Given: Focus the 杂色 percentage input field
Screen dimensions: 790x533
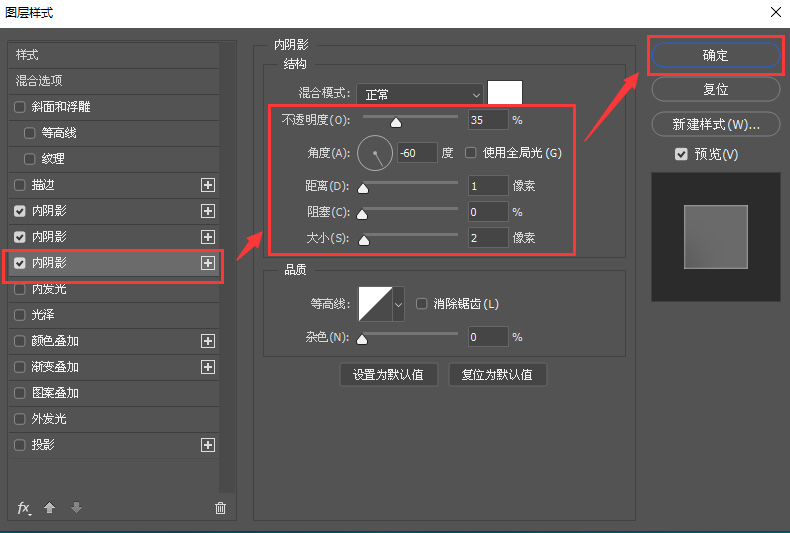Looking at the screenshot, I should 488,337.
